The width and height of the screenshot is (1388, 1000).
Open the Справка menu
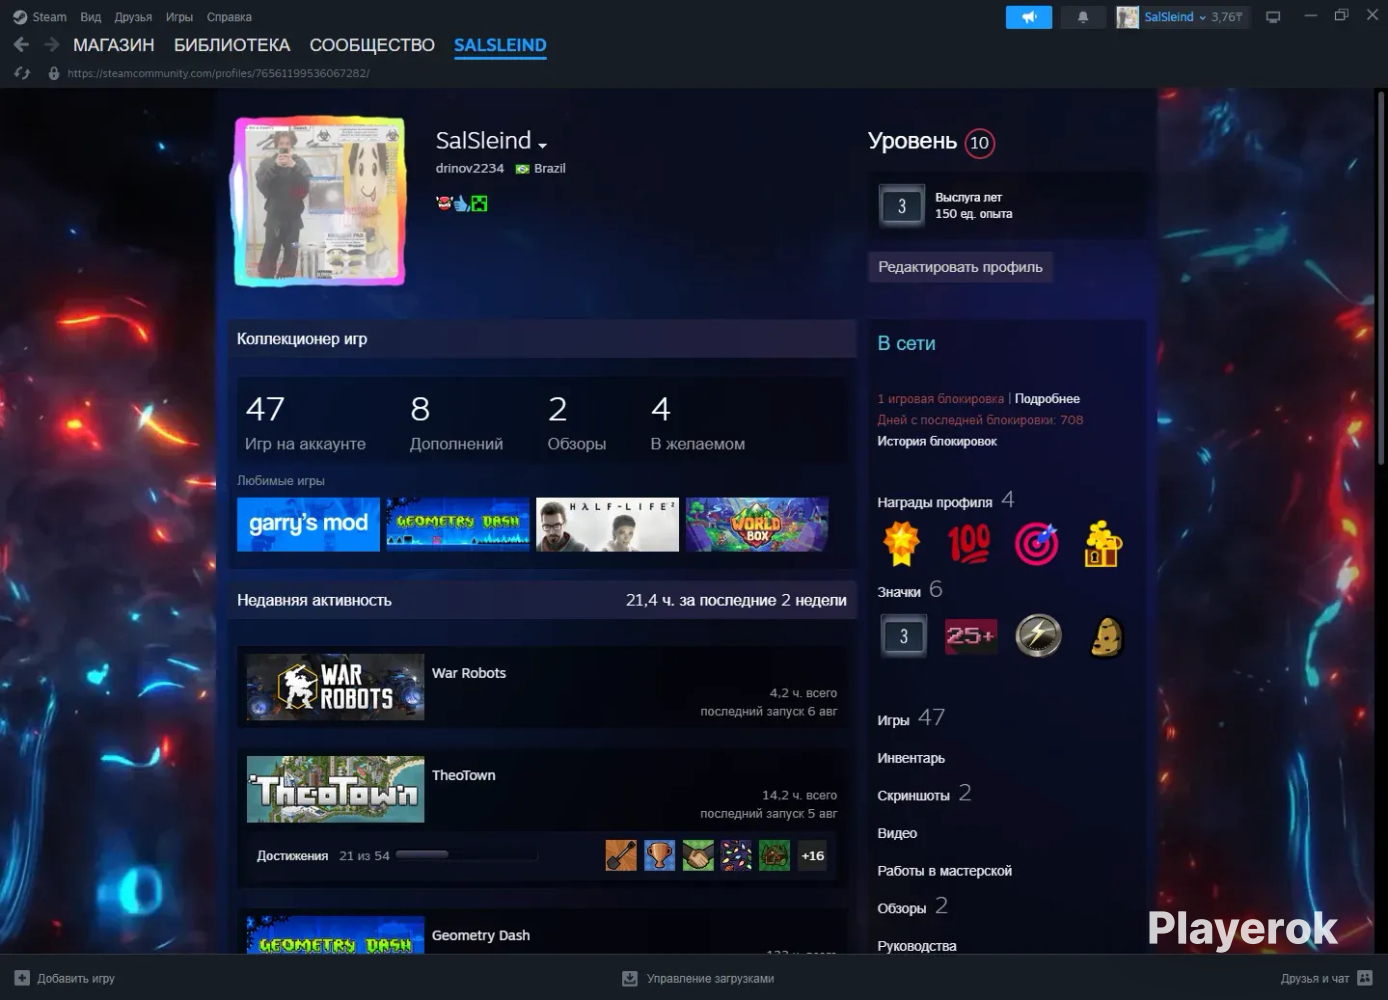(229, 17)
